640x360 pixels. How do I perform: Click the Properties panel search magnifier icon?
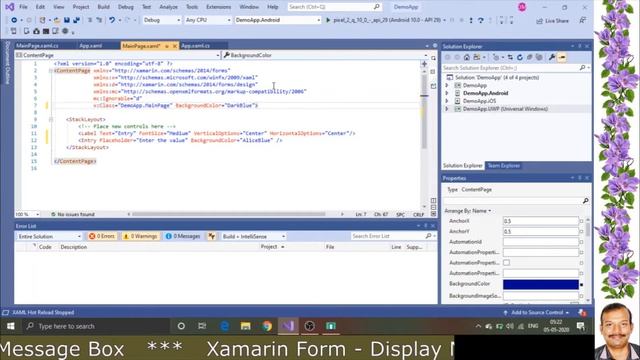coord(585,201)
